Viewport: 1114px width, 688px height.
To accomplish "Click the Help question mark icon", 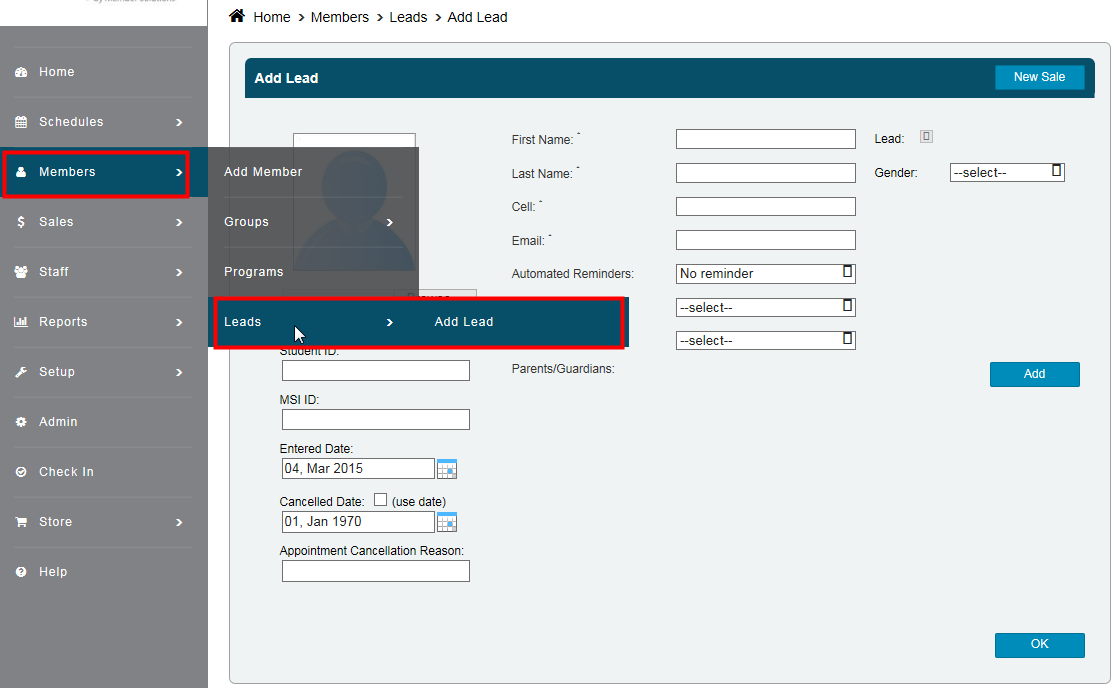I will click(21, 572).
